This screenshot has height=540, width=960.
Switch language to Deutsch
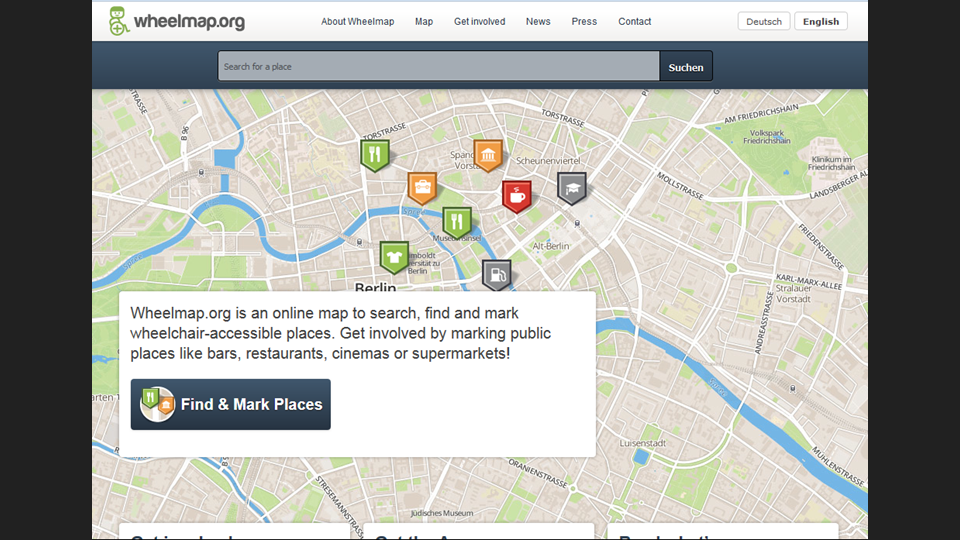[763, 21]
